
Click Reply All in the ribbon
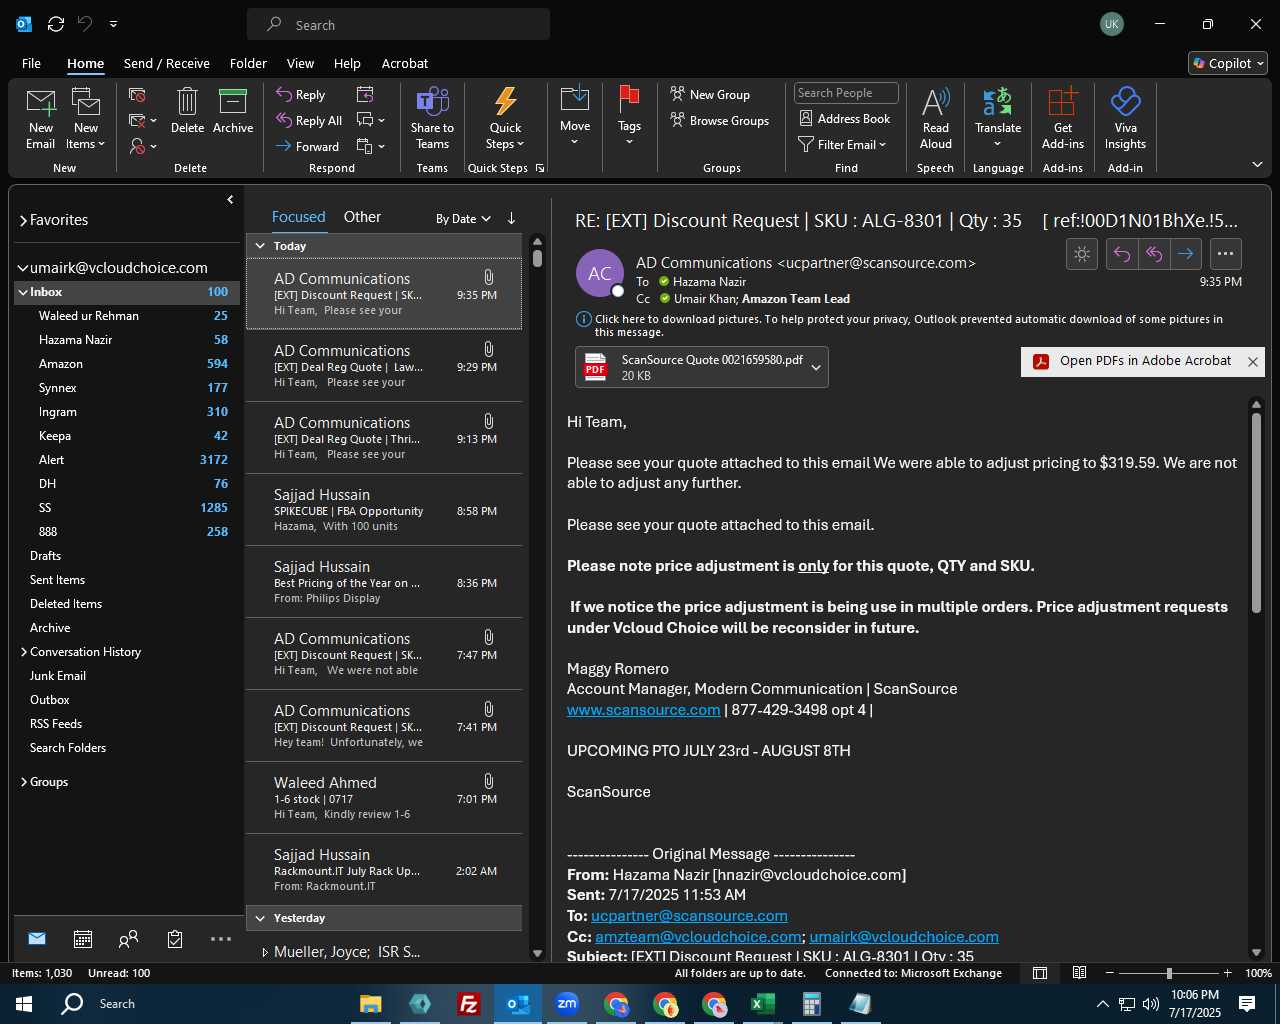[309, 120]
